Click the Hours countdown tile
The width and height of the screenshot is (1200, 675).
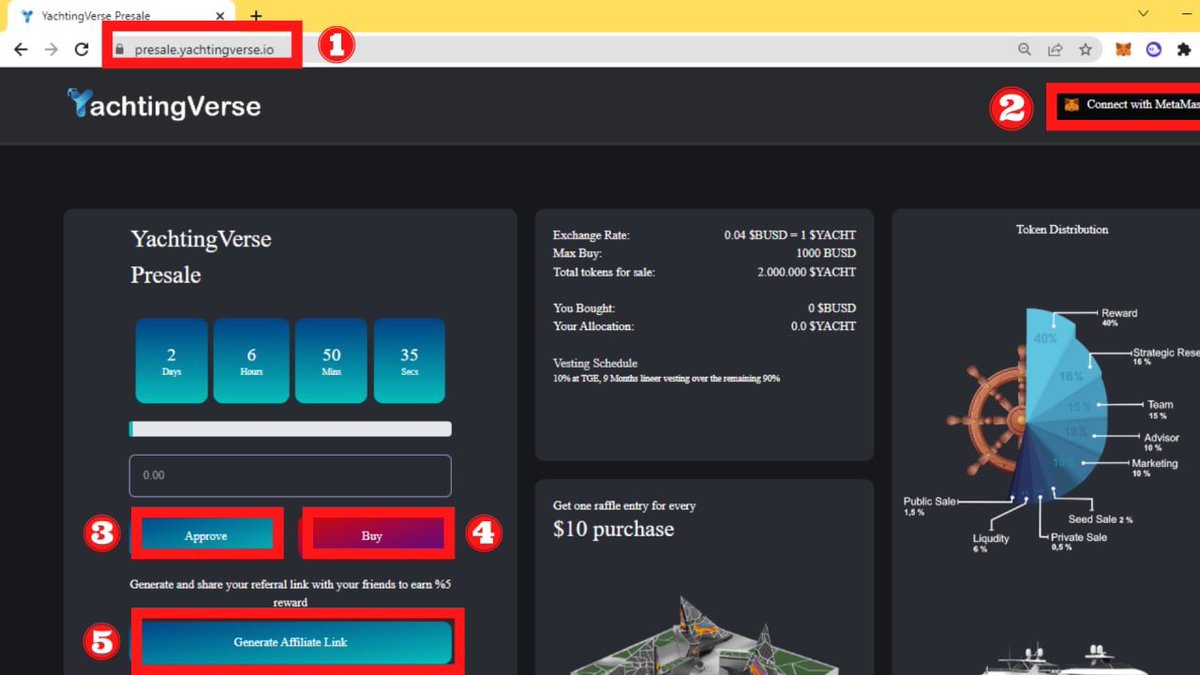252,361
